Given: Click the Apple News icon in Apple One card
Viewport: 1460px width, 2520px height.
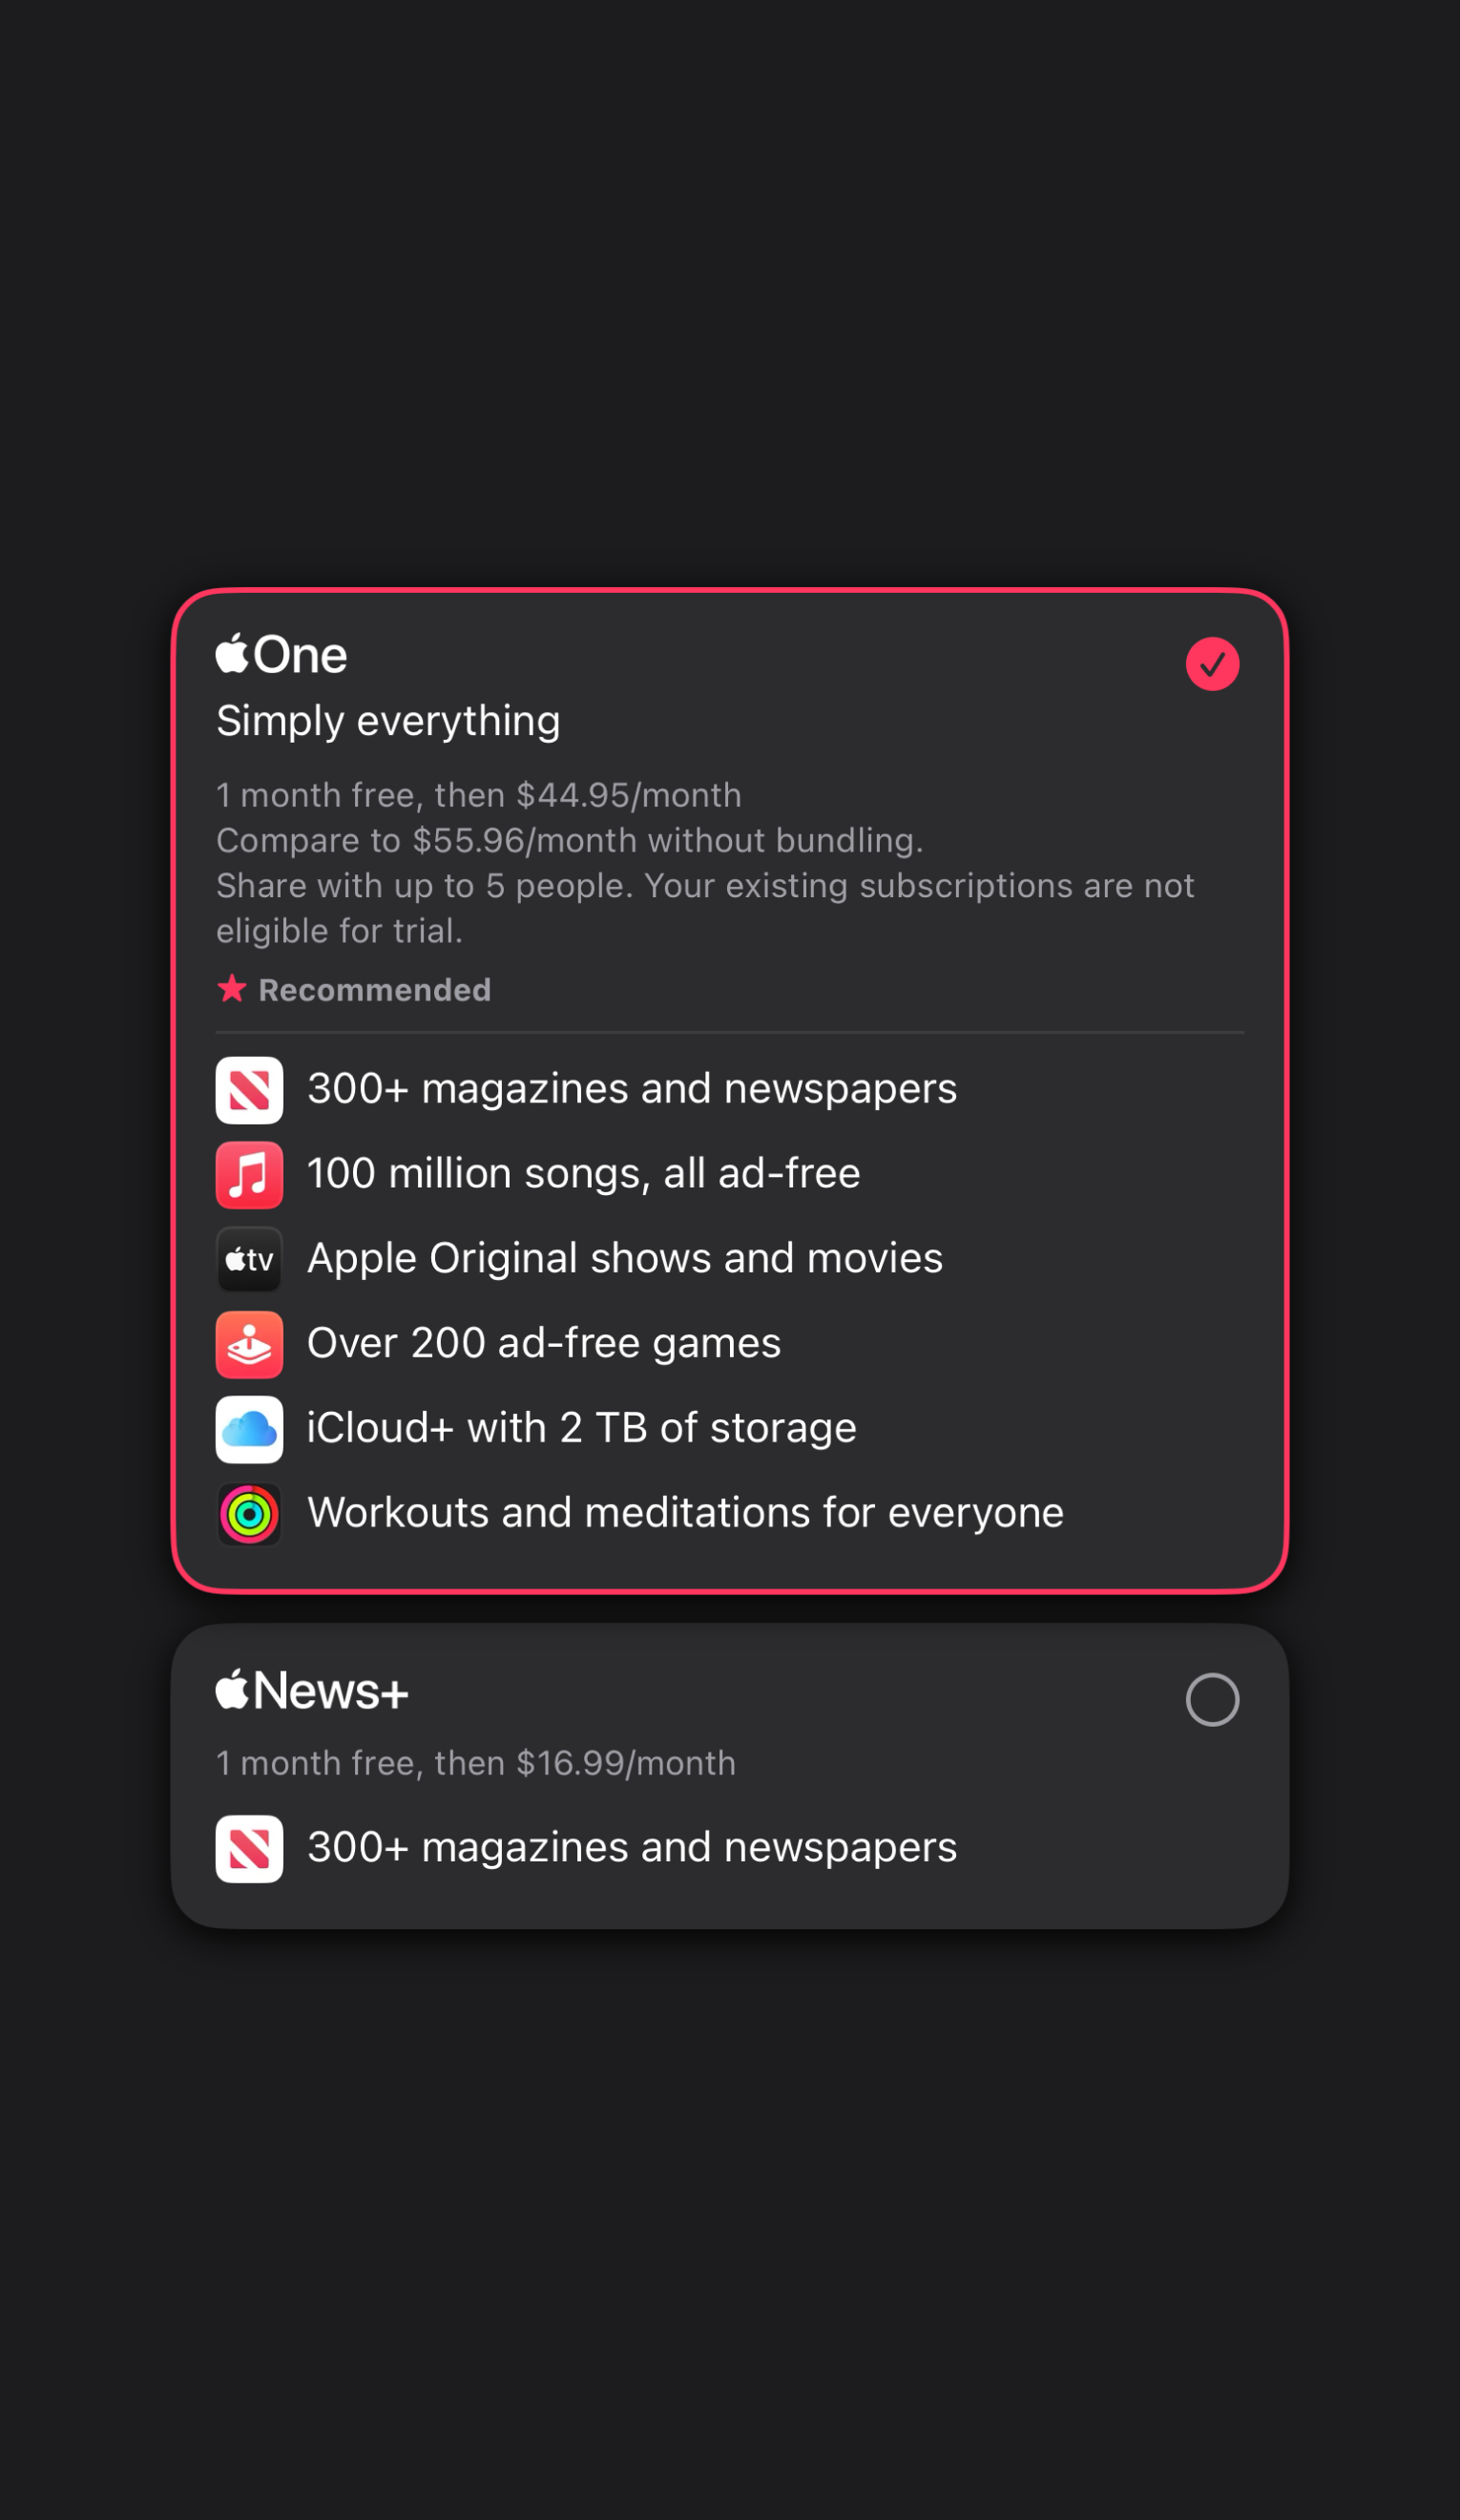Looking at the screenshot, I should 249,1089.
